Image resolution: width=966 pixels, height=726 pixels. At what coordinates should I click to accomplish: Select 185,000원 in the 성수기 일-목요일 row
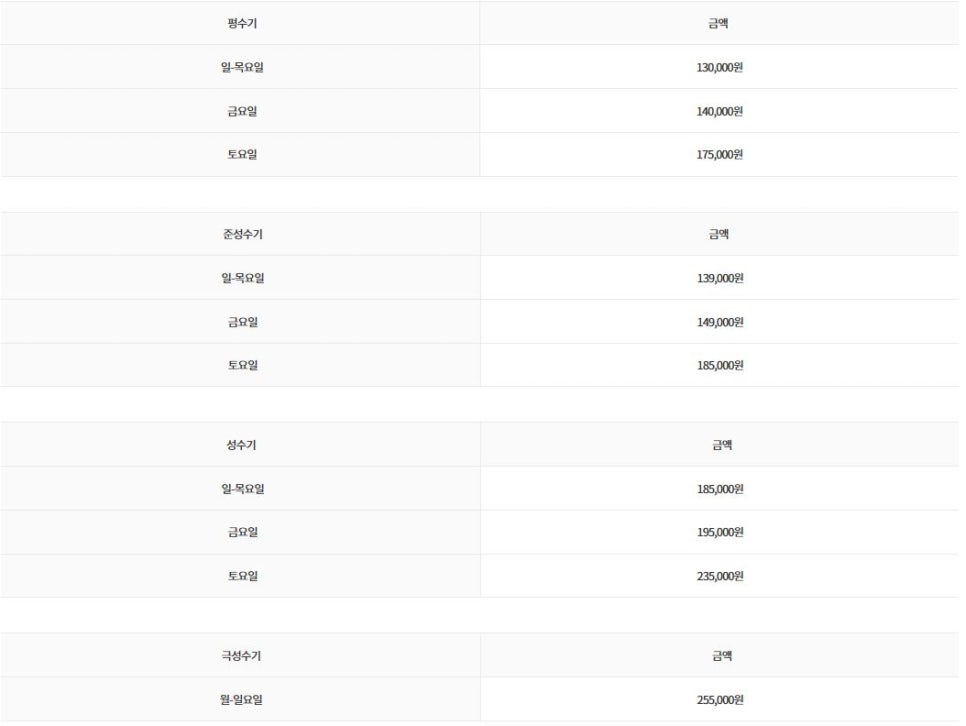pos(720,489)
